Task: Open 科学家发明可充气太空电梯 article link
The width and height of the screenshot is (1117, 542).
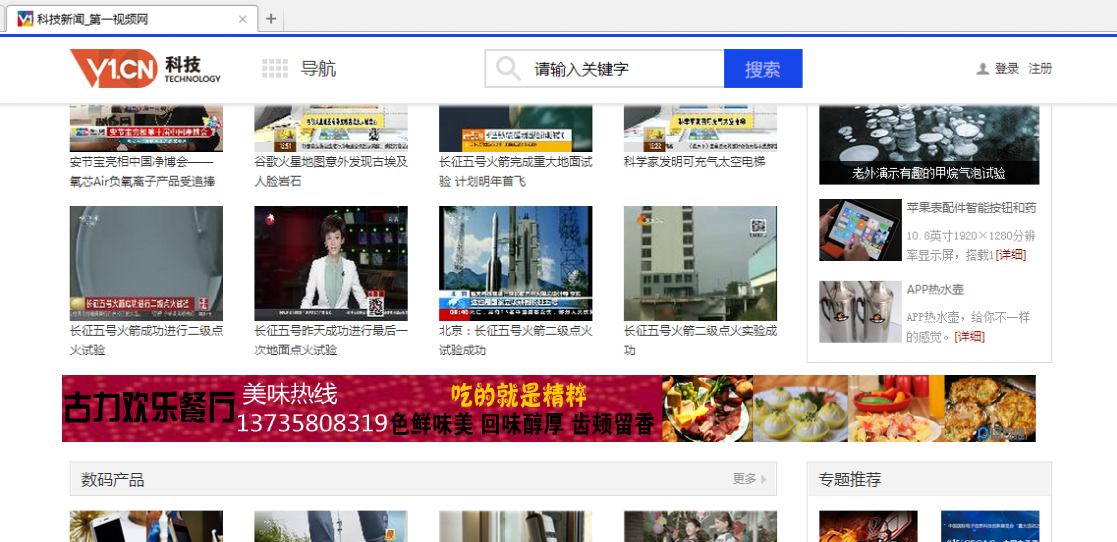Action: (694, 161)
